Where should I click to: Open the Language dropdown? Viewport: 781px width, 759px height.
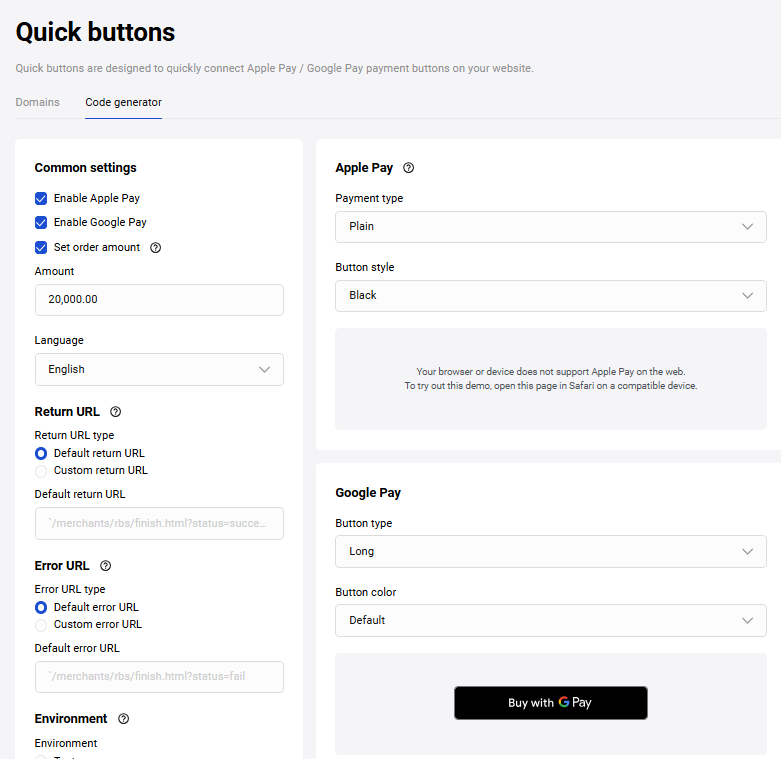coord(159,370)
